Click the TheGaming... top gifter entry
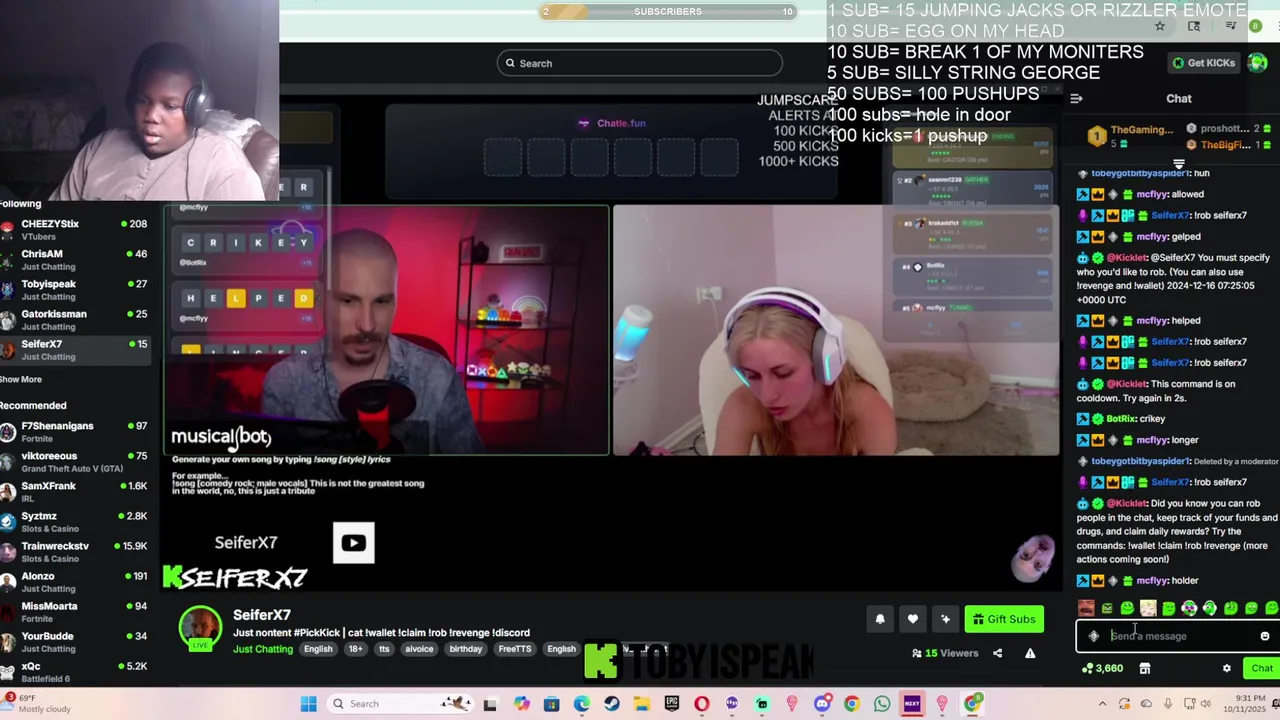Image resolution: width=1280 pixels, height=720 pixels. (1131, 136)
